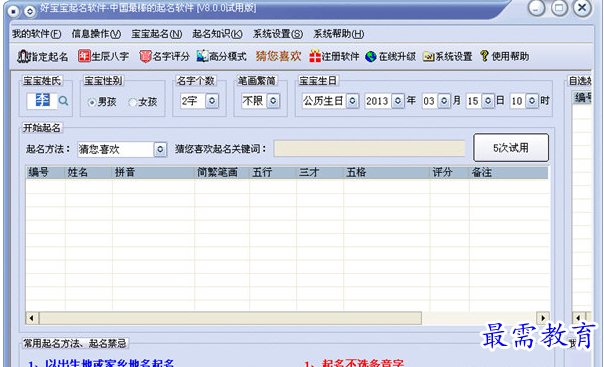Open the 起名方法 猜您喜欢 dropdown
604x367 pixels.
click(160, 149)
